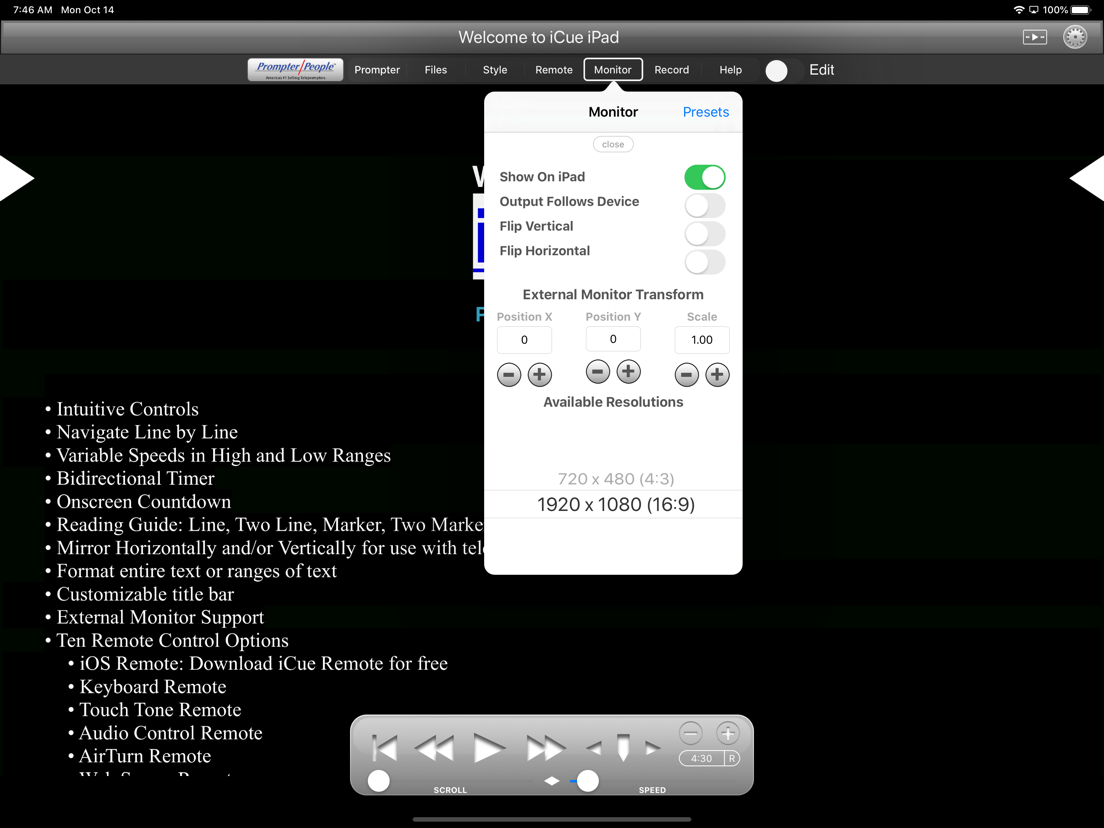Open Presets in Monitor popover

tap(705, 112)
